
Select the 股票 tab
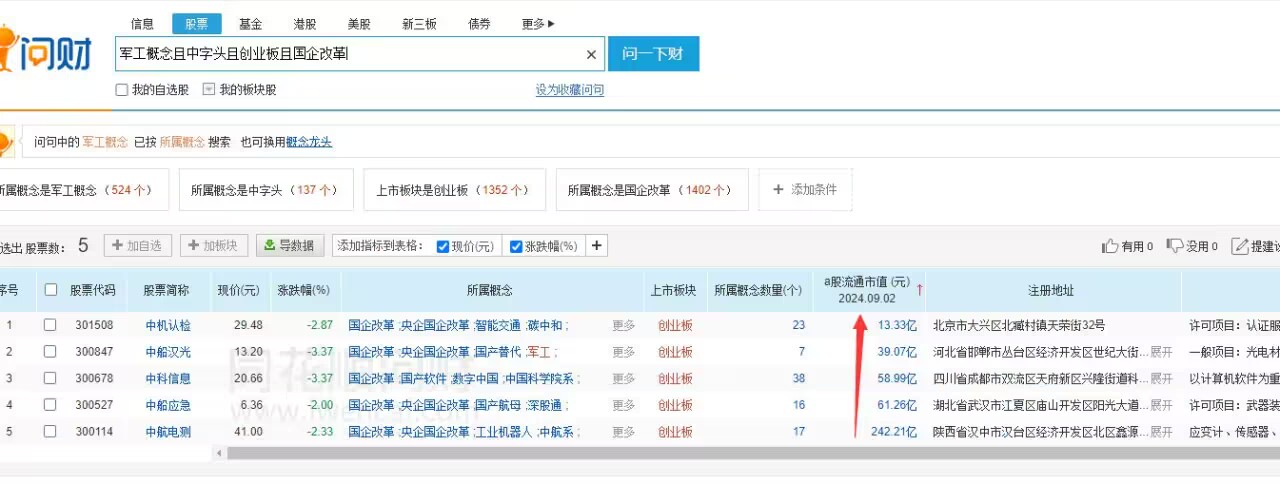[197, 24]
